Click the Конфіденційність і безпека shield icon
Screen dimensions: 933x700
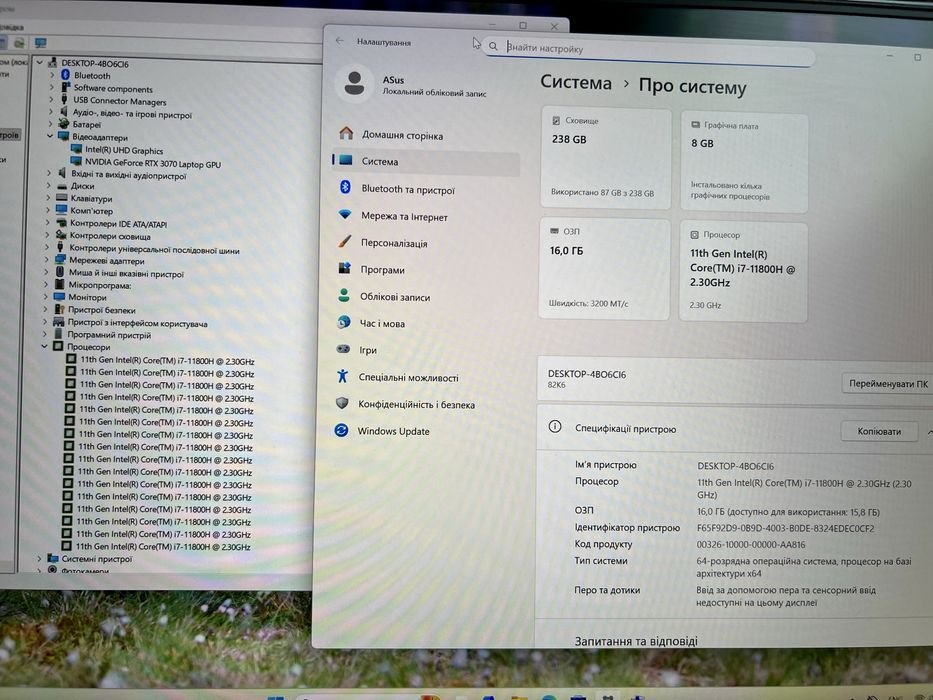342,403
